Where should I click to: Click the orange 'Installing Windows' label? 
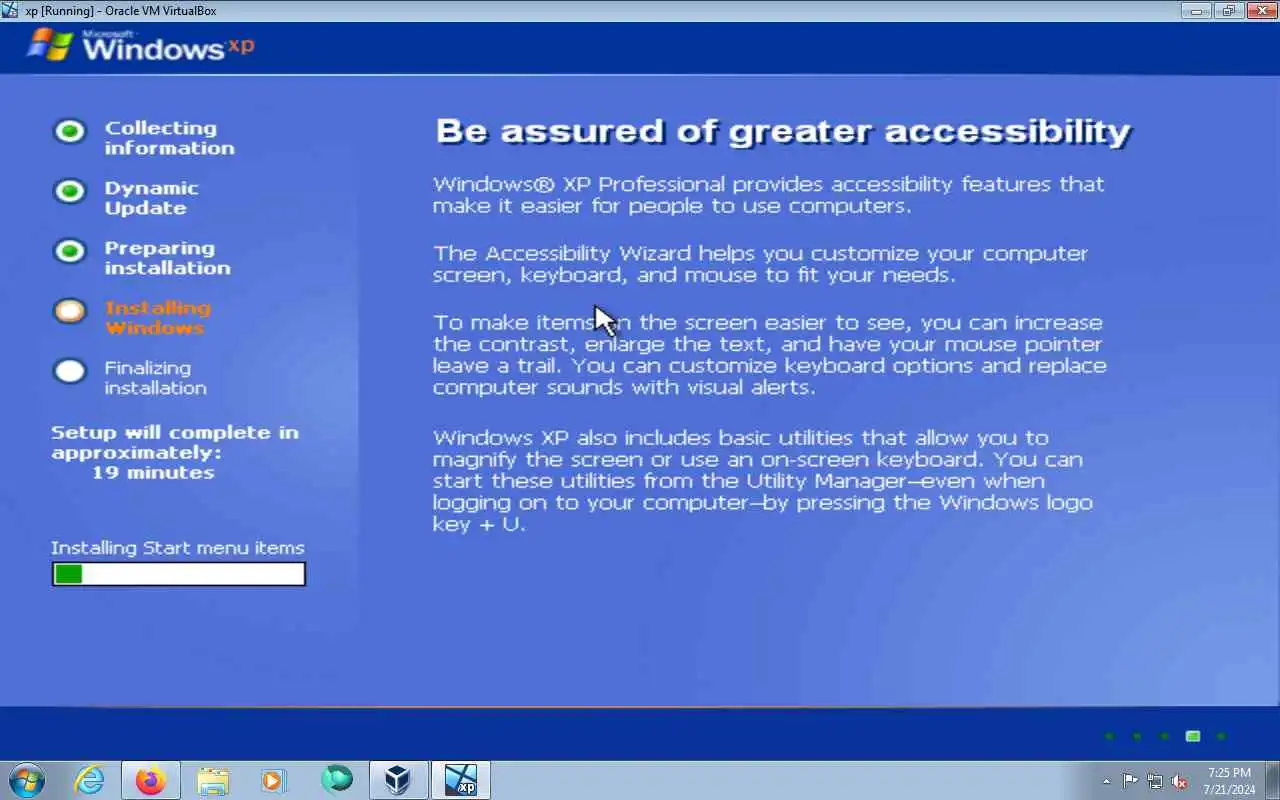[x=158, y=318]
